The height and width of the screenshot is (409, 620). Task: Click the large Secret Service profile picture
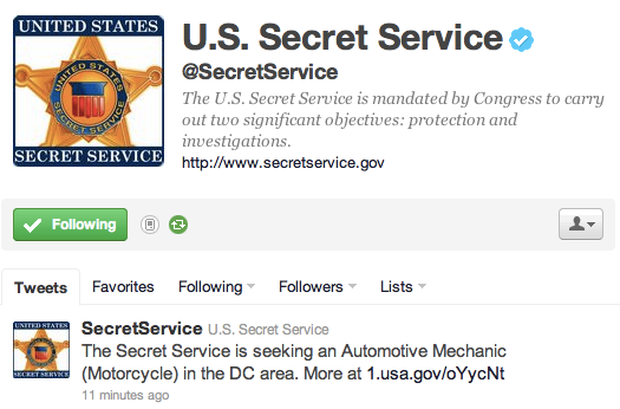pos(89,91)
